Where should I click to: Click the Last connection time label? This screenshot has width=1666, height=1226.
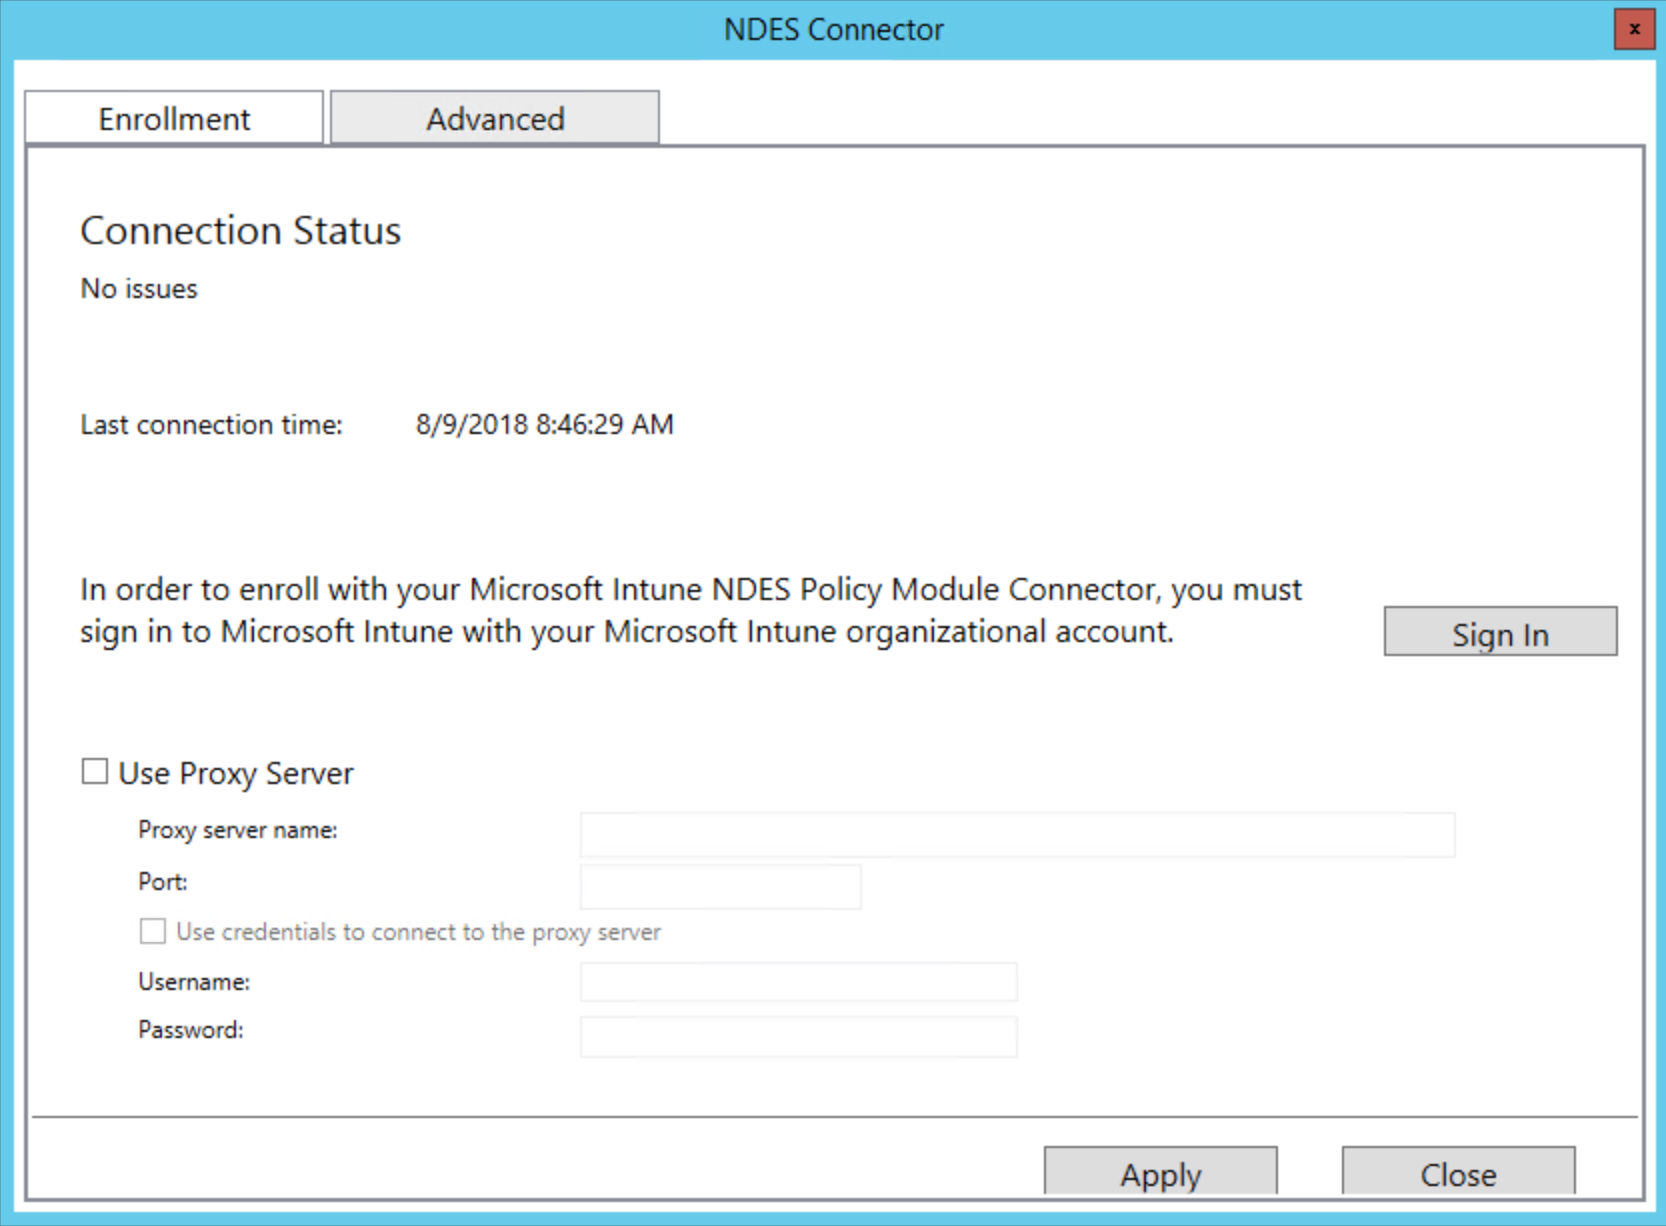[211, 425]
